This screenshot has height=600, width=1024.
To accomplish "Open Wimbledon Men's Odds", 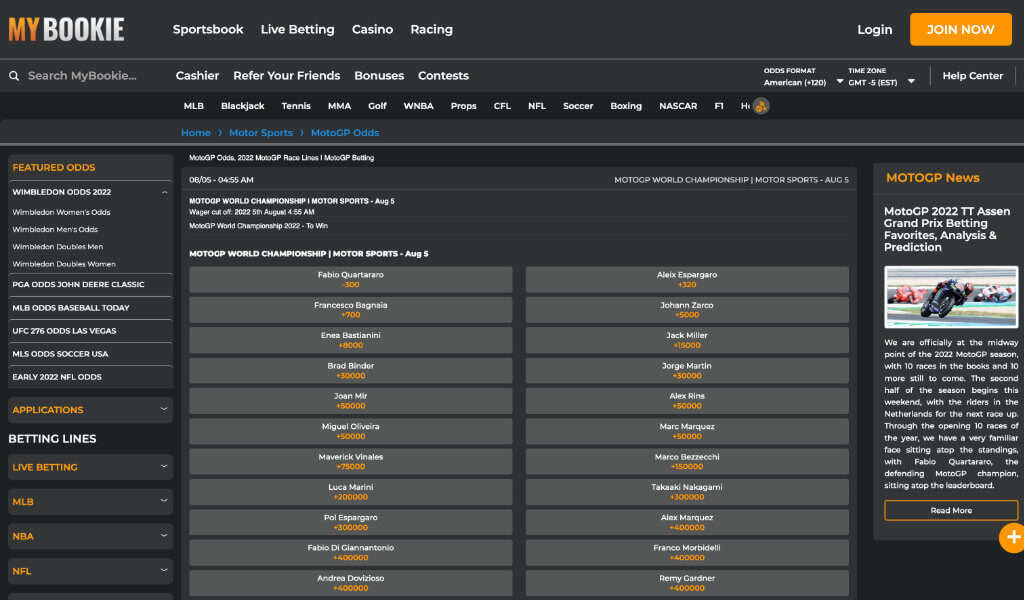I will tap(55, 229).
